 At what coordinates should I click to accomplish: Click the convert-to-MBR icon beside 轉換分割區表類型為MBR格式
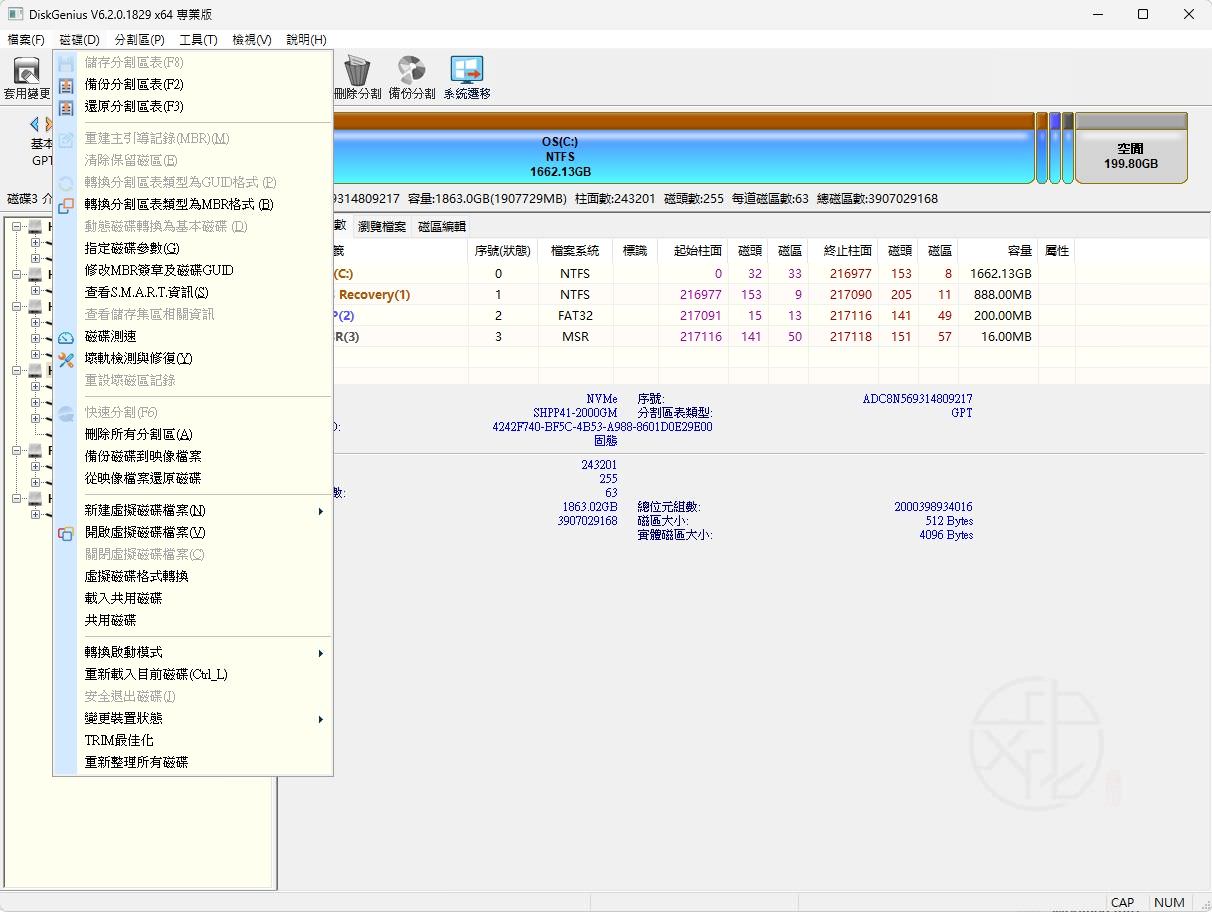66,205
